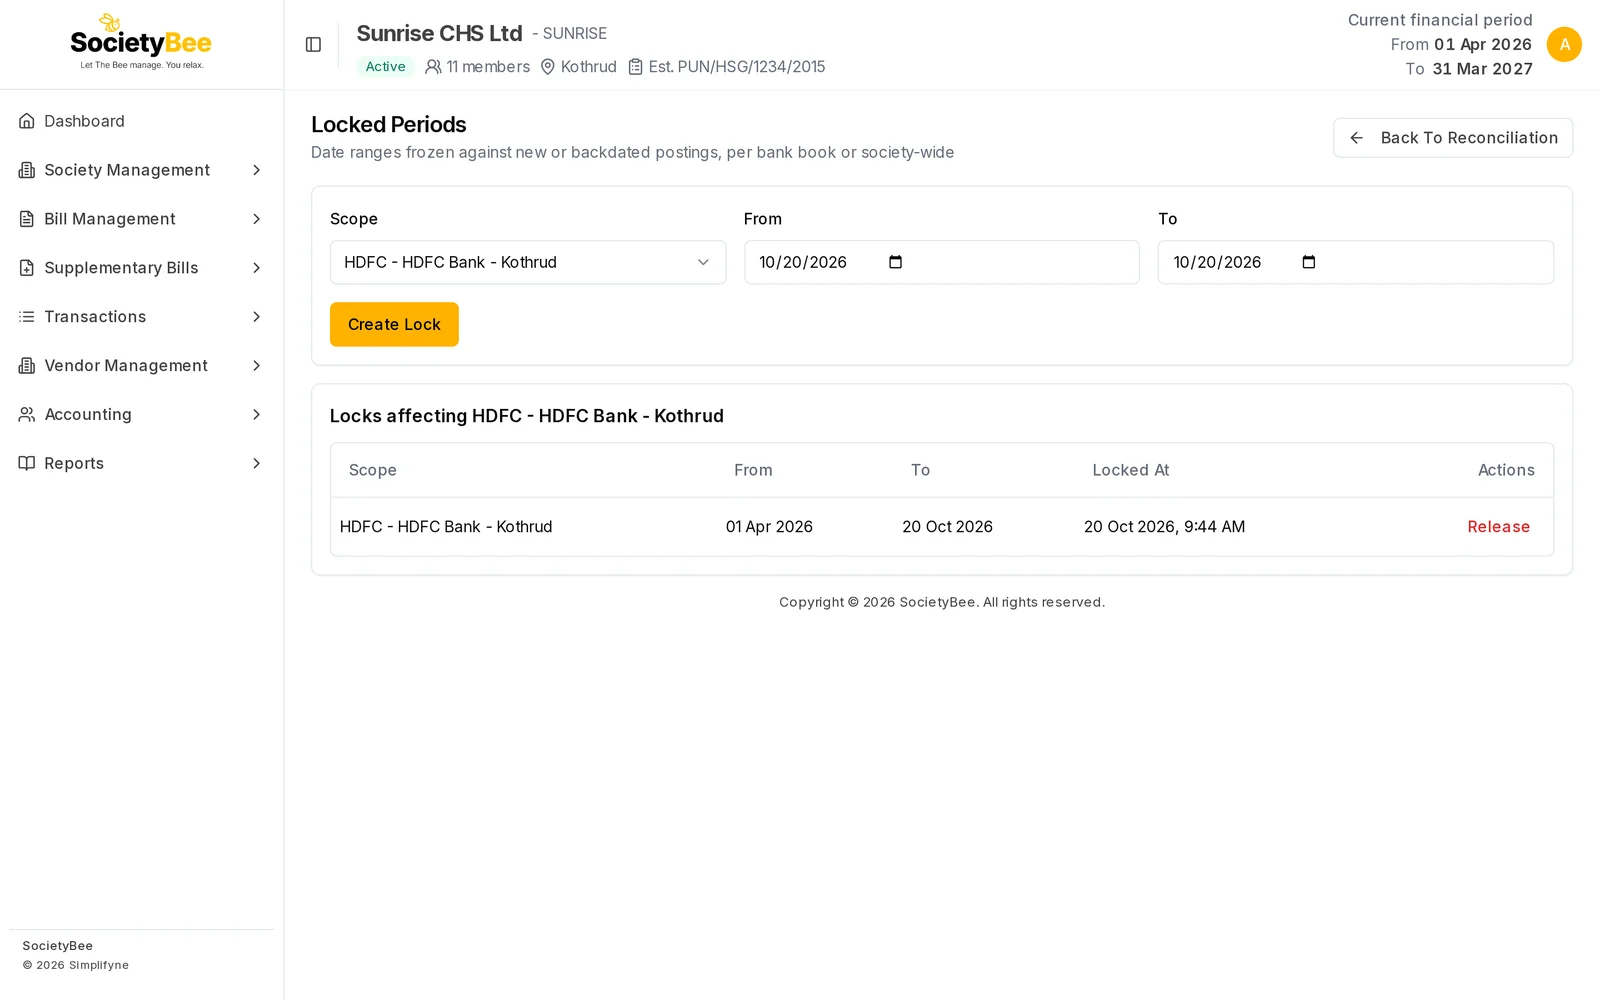Image resolution: width=1600 pixels, height=1000 pixels.
Task: Click the Accounting users icon
Action: [x=27, y=414]
